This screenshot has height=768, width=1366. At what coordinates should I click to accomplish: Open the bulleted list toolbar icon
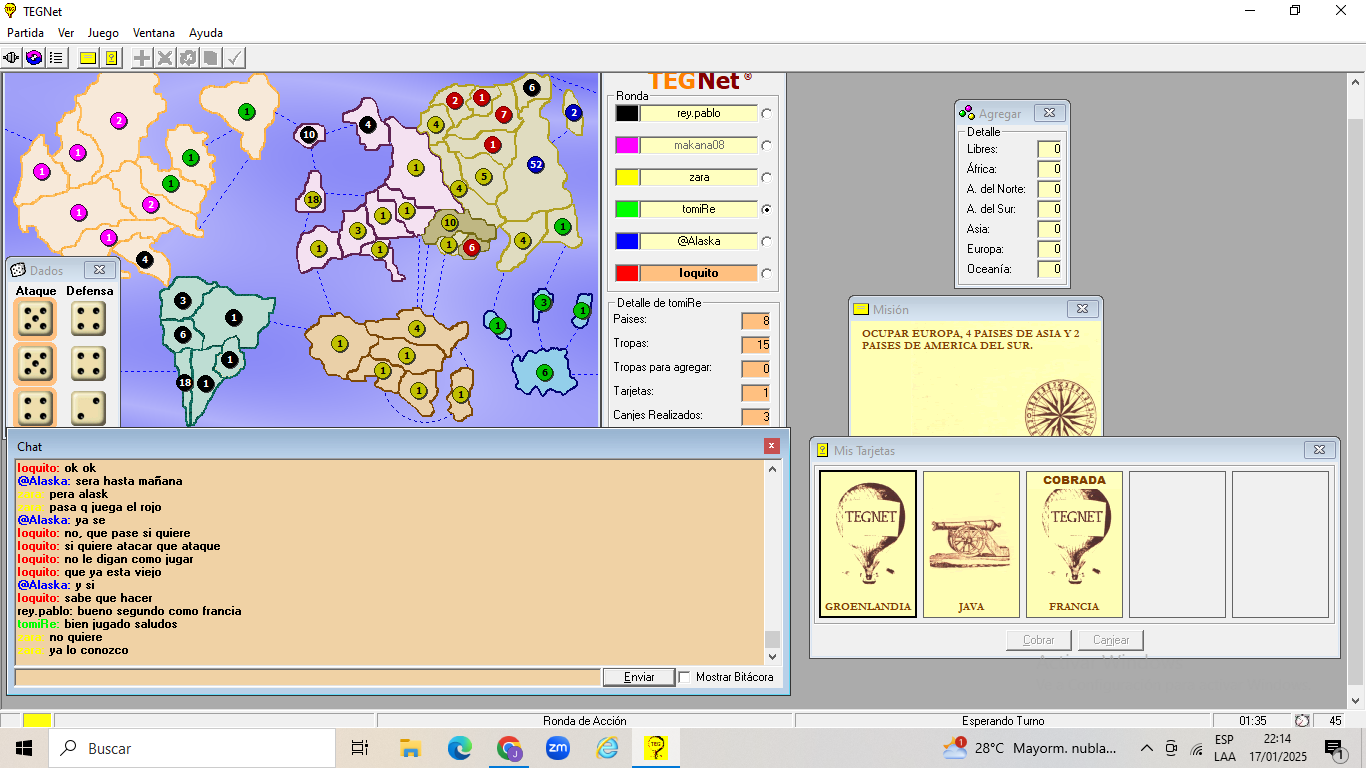[56, 58]
